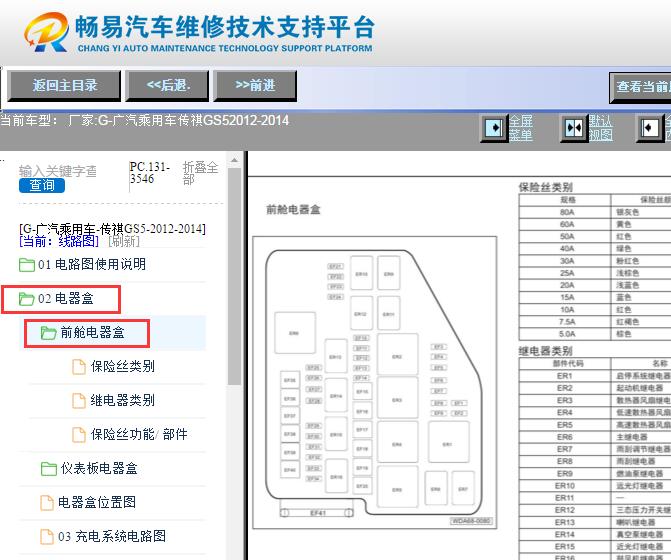Click the 7.5A cell in fuse table

(x=567, y=322)
